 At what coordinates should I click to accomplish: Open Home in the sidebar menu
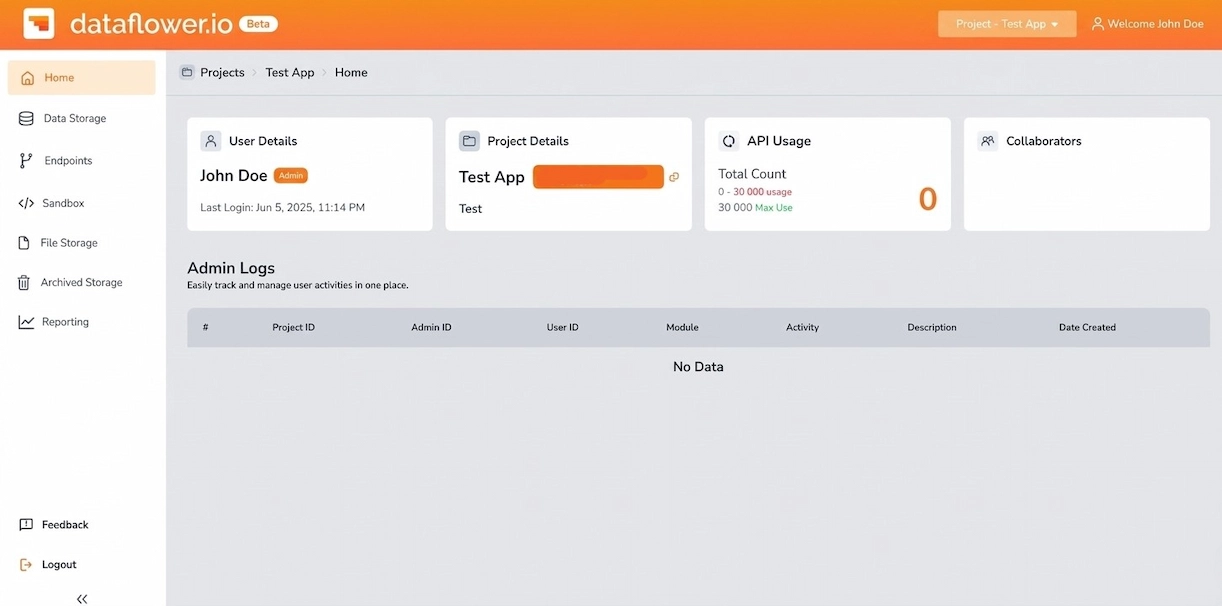pos(82,78)
